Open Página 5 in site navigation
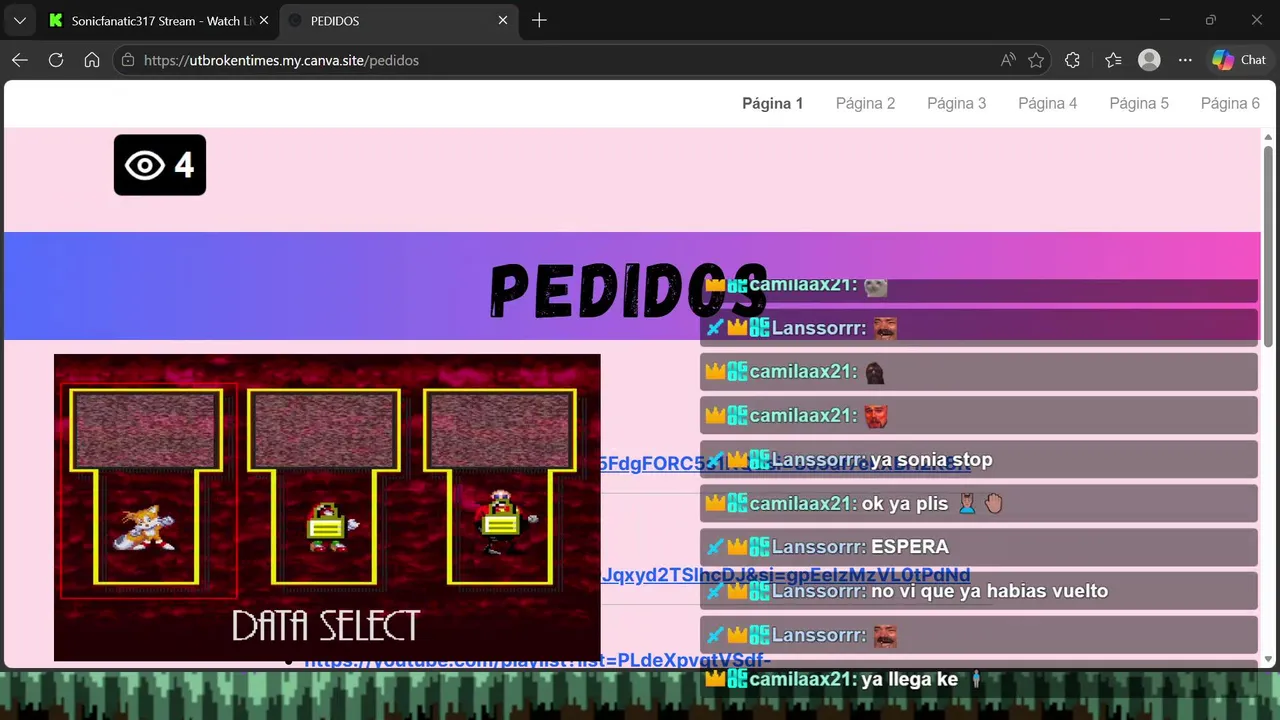Image resolution: width=1280 pixels, height=720 pixels. click(1139, 103)
